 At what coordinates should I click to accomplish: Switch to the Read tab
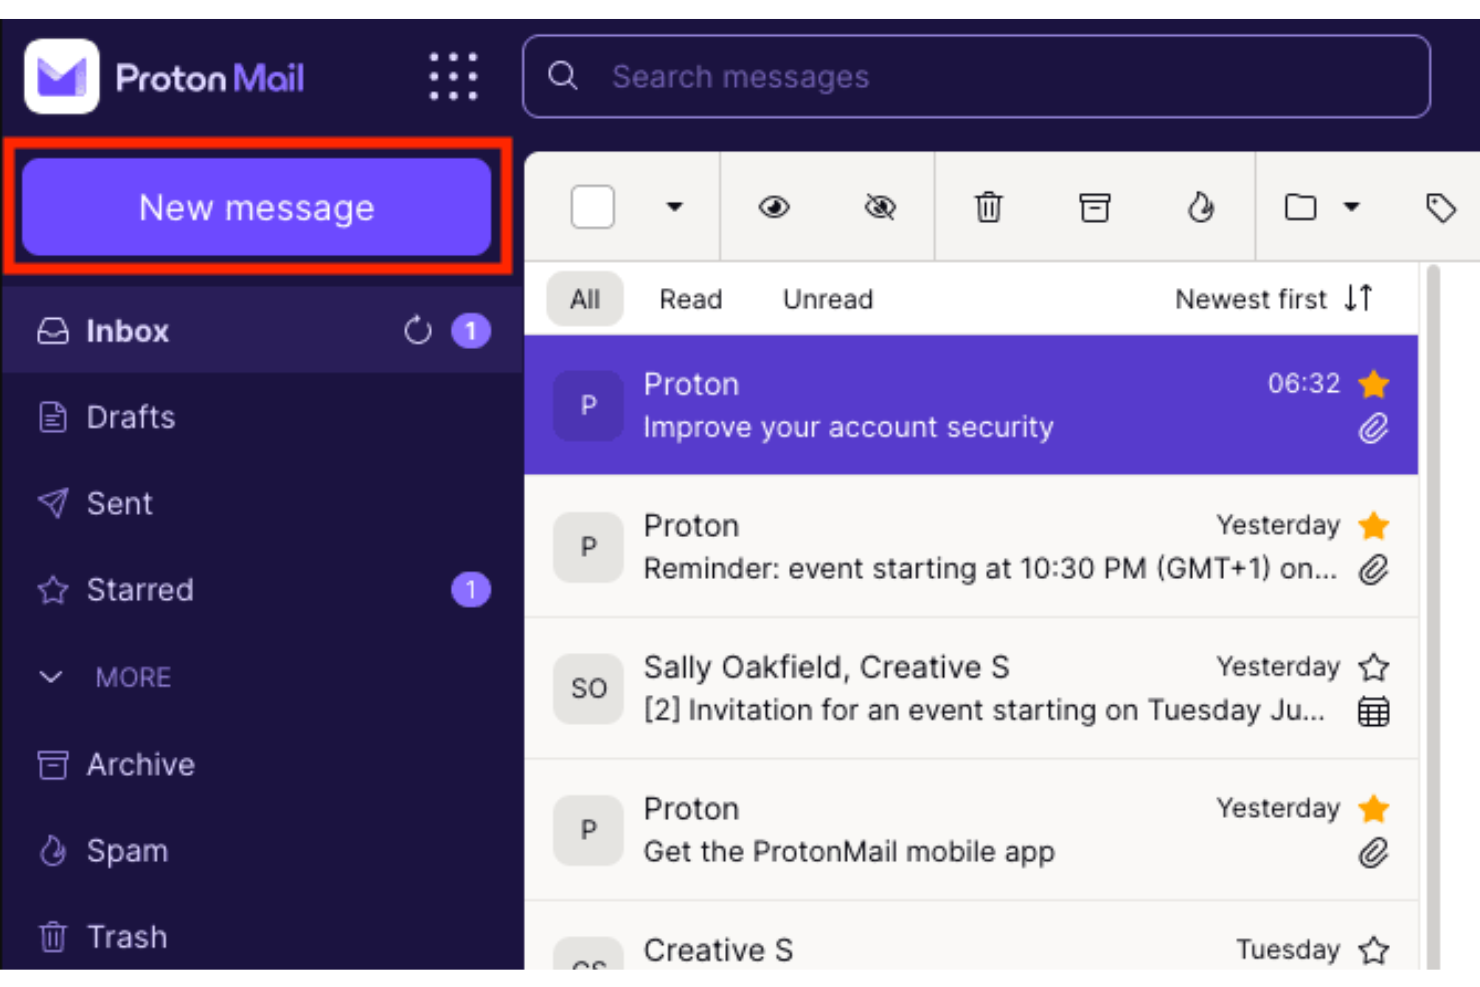coord(690,298)
